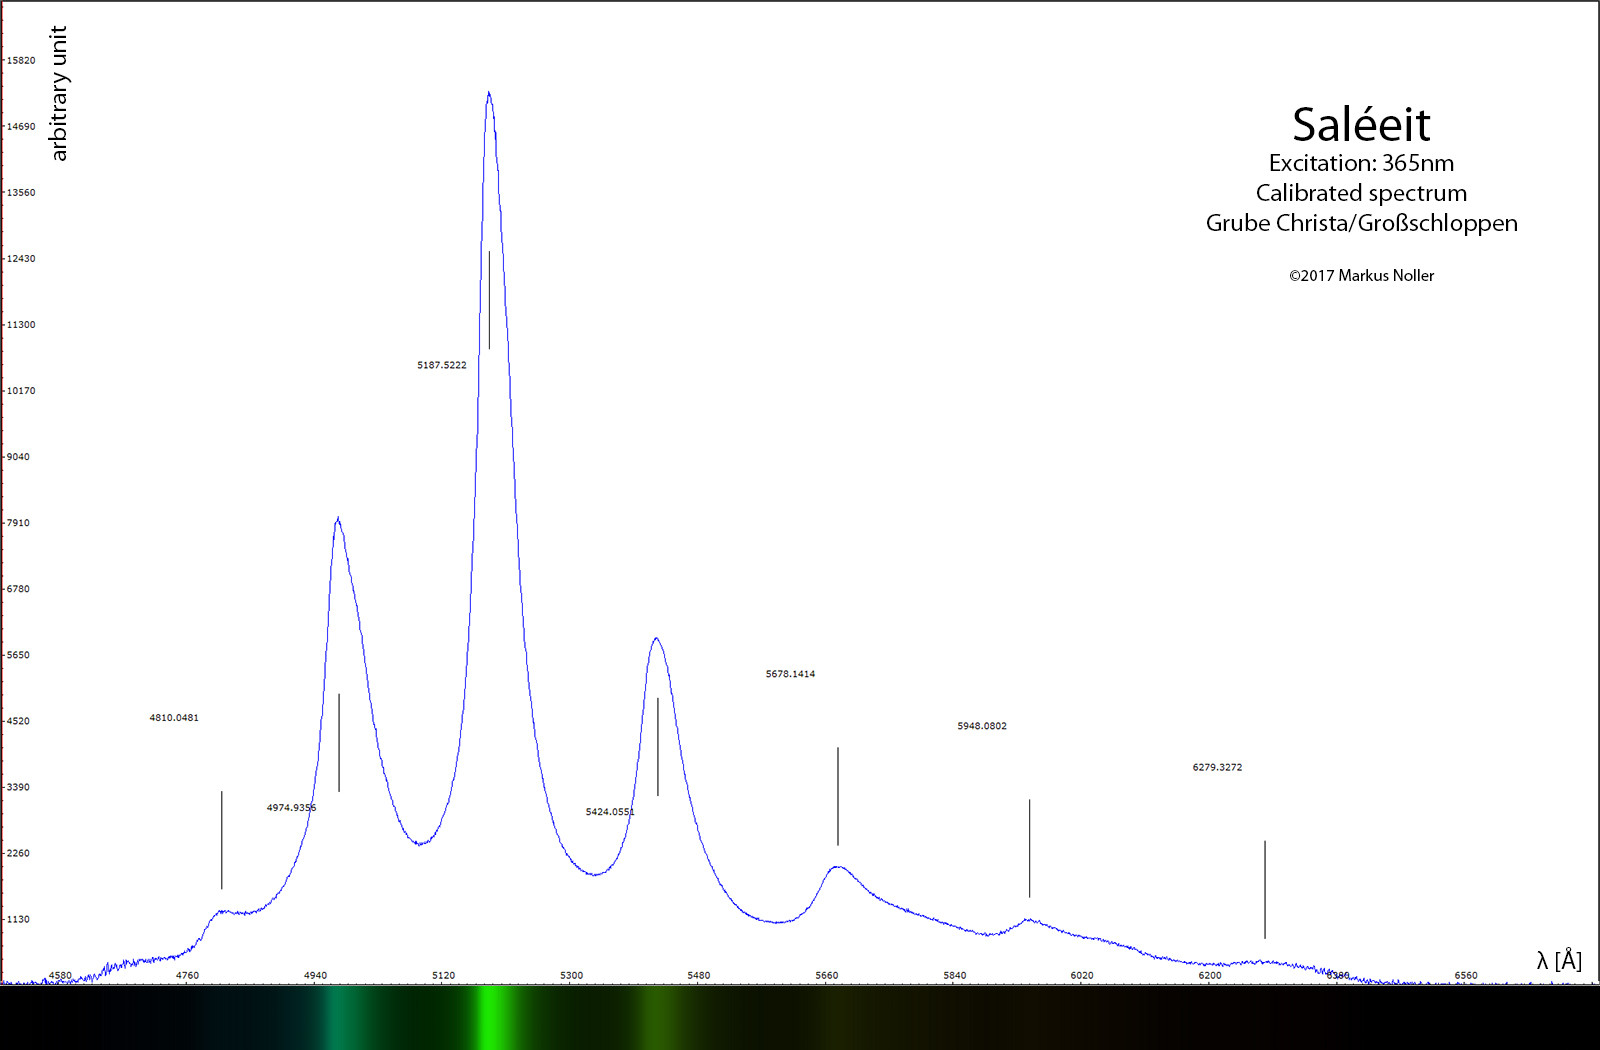Screen dimensions: 1600x1050
Task: Click the 5948.0802 peak label
Action: [981, 726]
